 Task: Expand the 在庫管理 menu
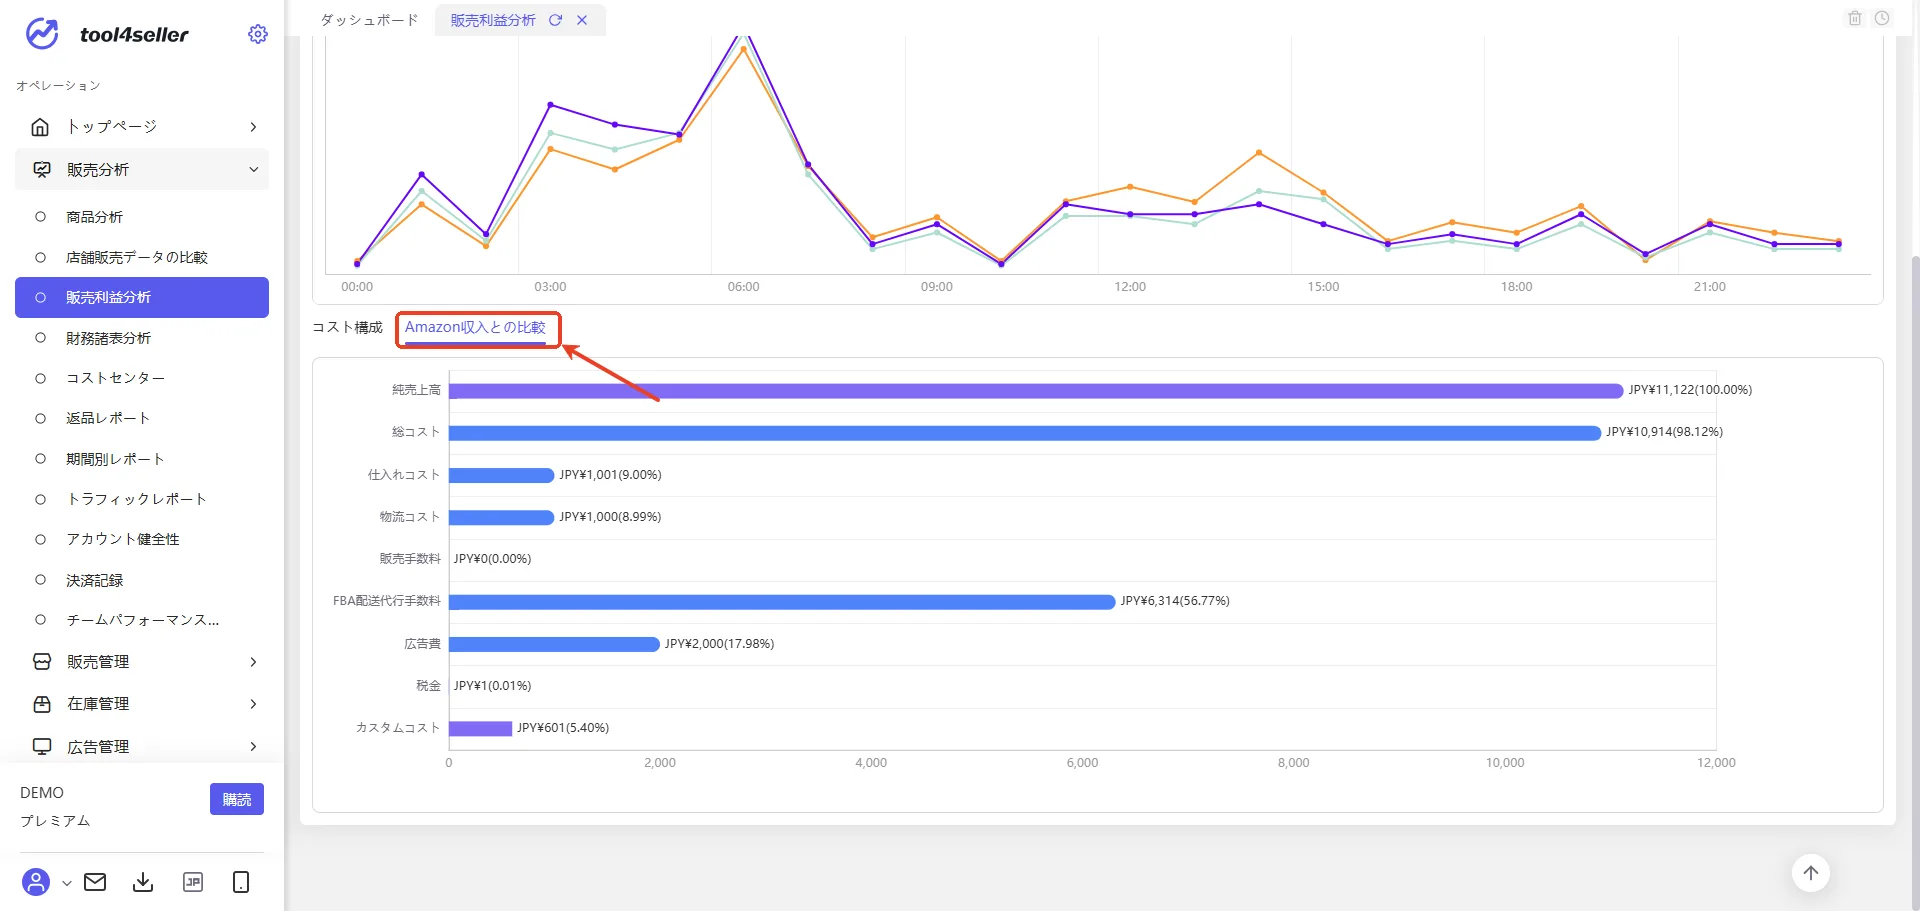[142, 704]
